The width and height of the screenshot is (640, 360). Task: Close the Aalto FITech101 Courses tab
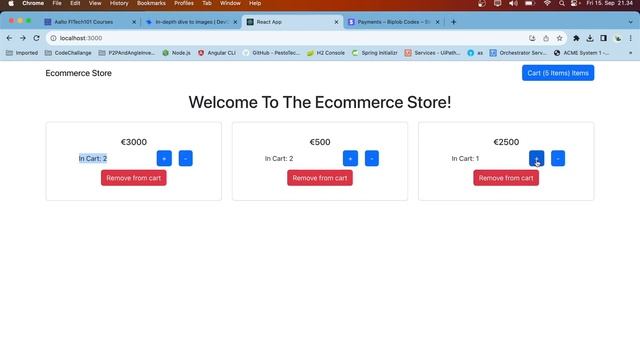pyautogui.click(x=134, y=22)
